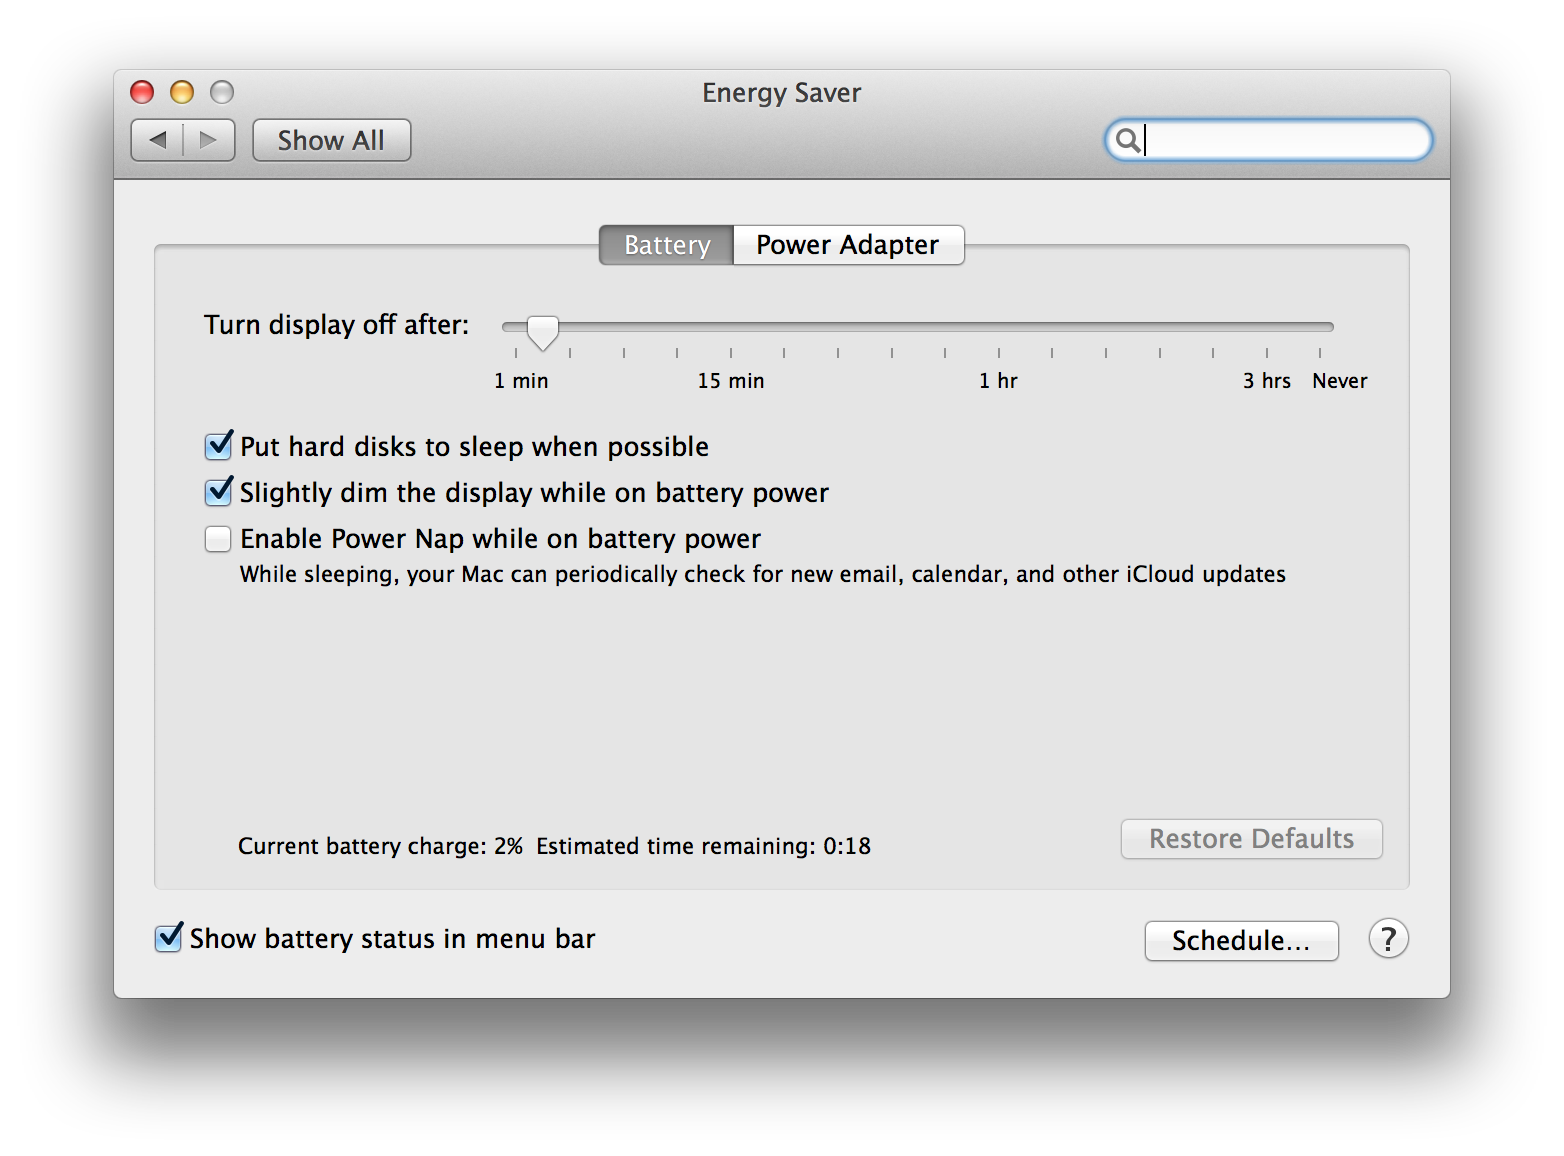Enable Power Nap while on battery power
1564x1156 pixels.
(x=218, y=539)
